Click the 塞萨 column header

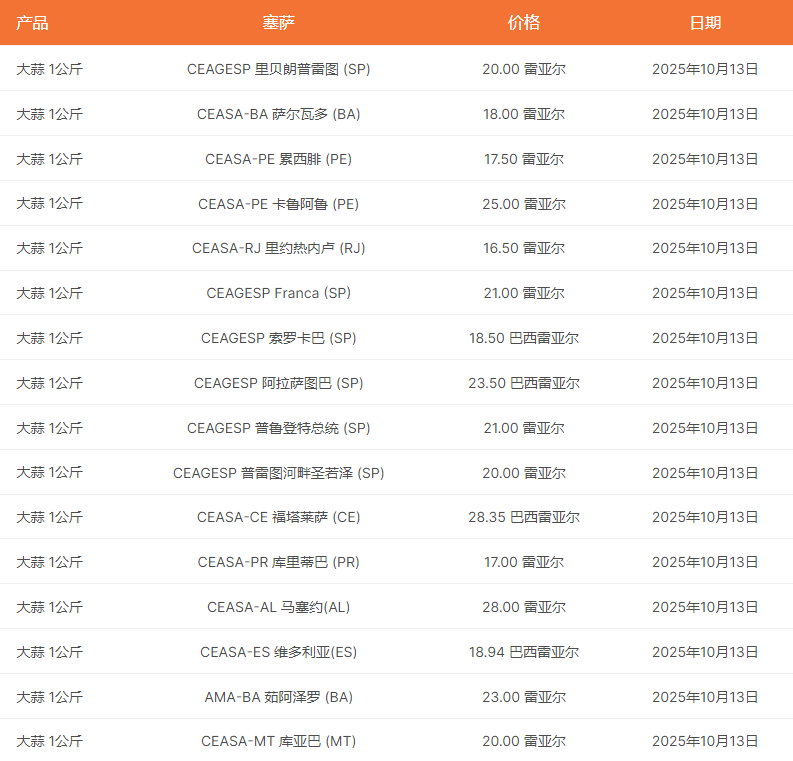click(278, 23)
